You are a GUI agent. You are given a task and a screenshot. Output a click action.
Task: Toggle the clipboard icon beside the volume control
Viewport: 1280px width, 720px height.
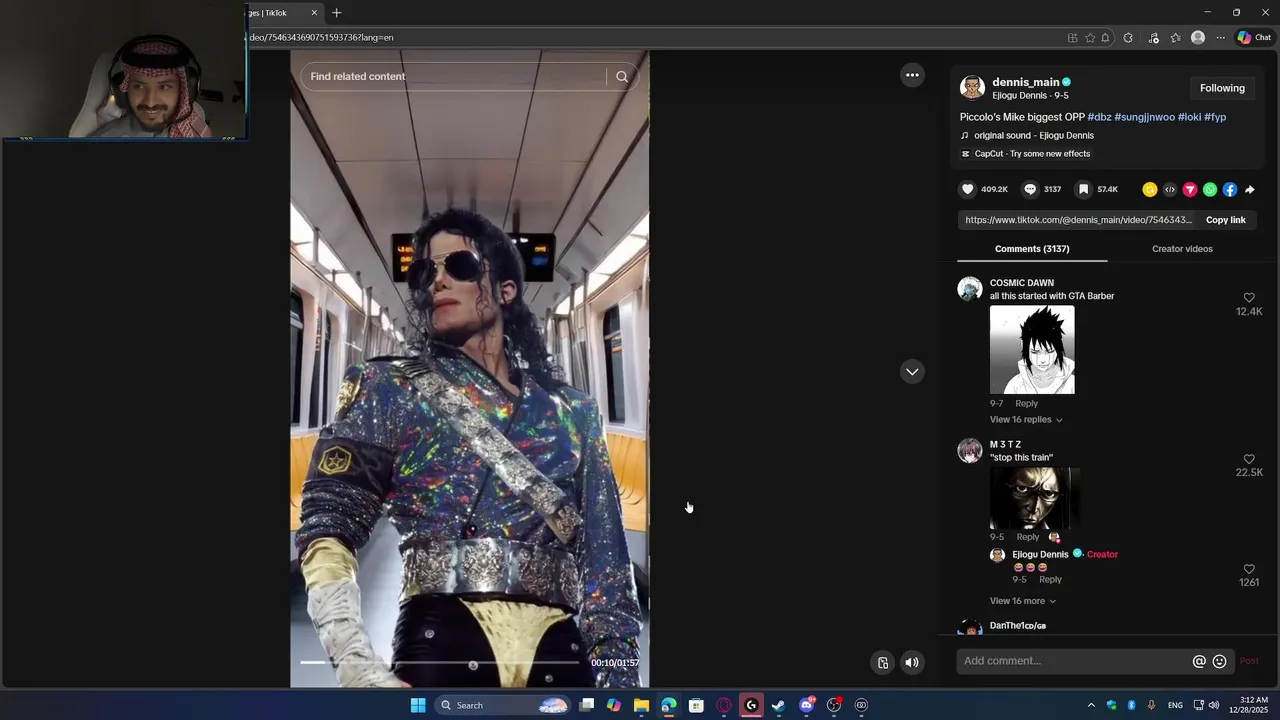(x=883, y=662)
